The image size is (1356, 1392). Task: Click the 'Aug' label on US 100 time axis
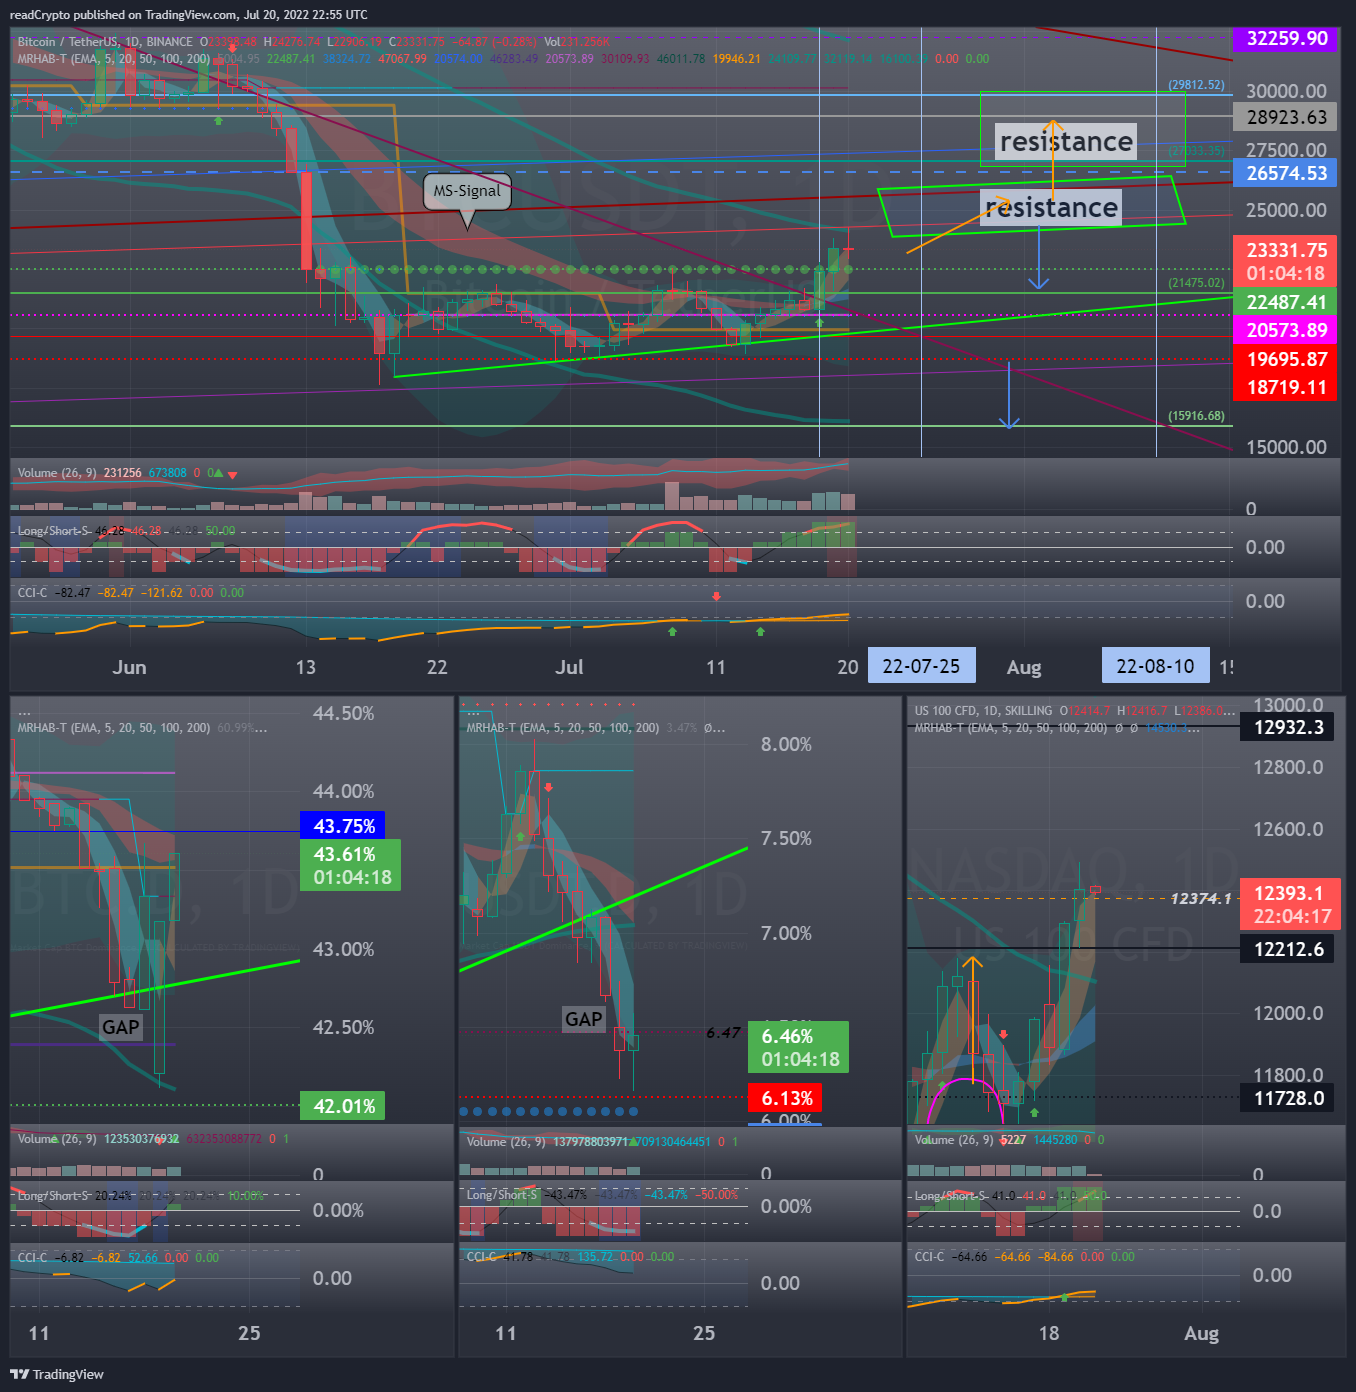1201,1333
